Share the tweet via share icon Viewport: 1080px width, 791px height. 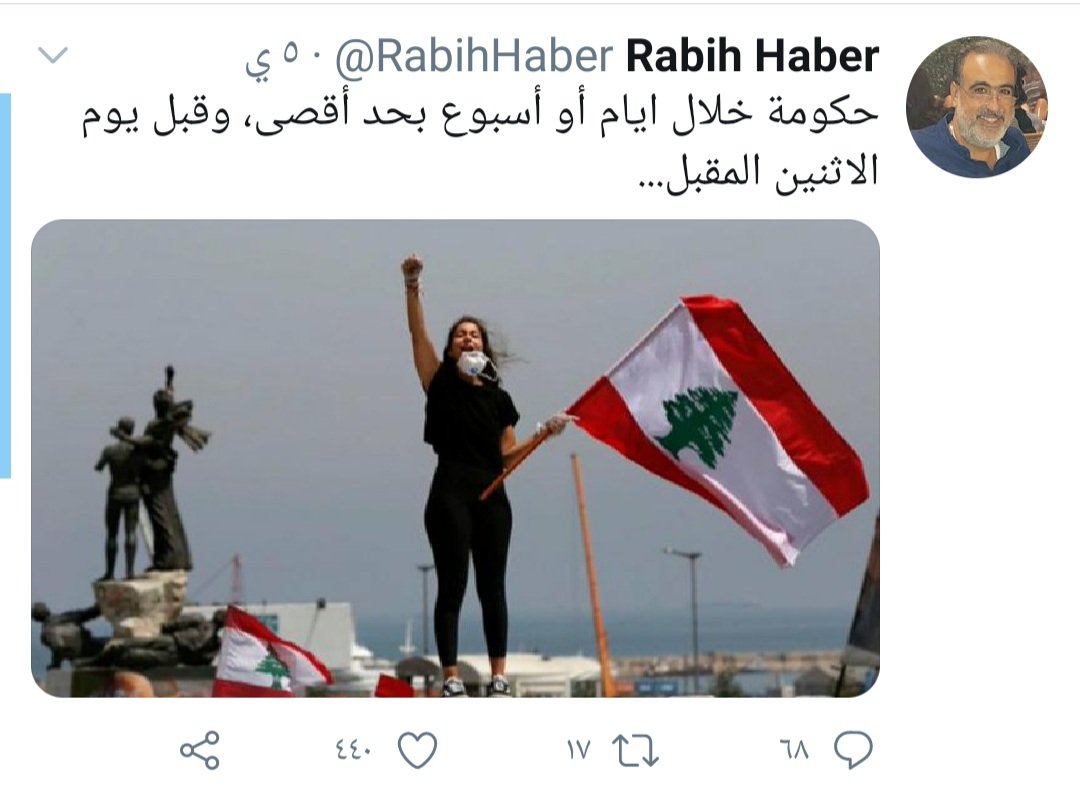(200, 750)
